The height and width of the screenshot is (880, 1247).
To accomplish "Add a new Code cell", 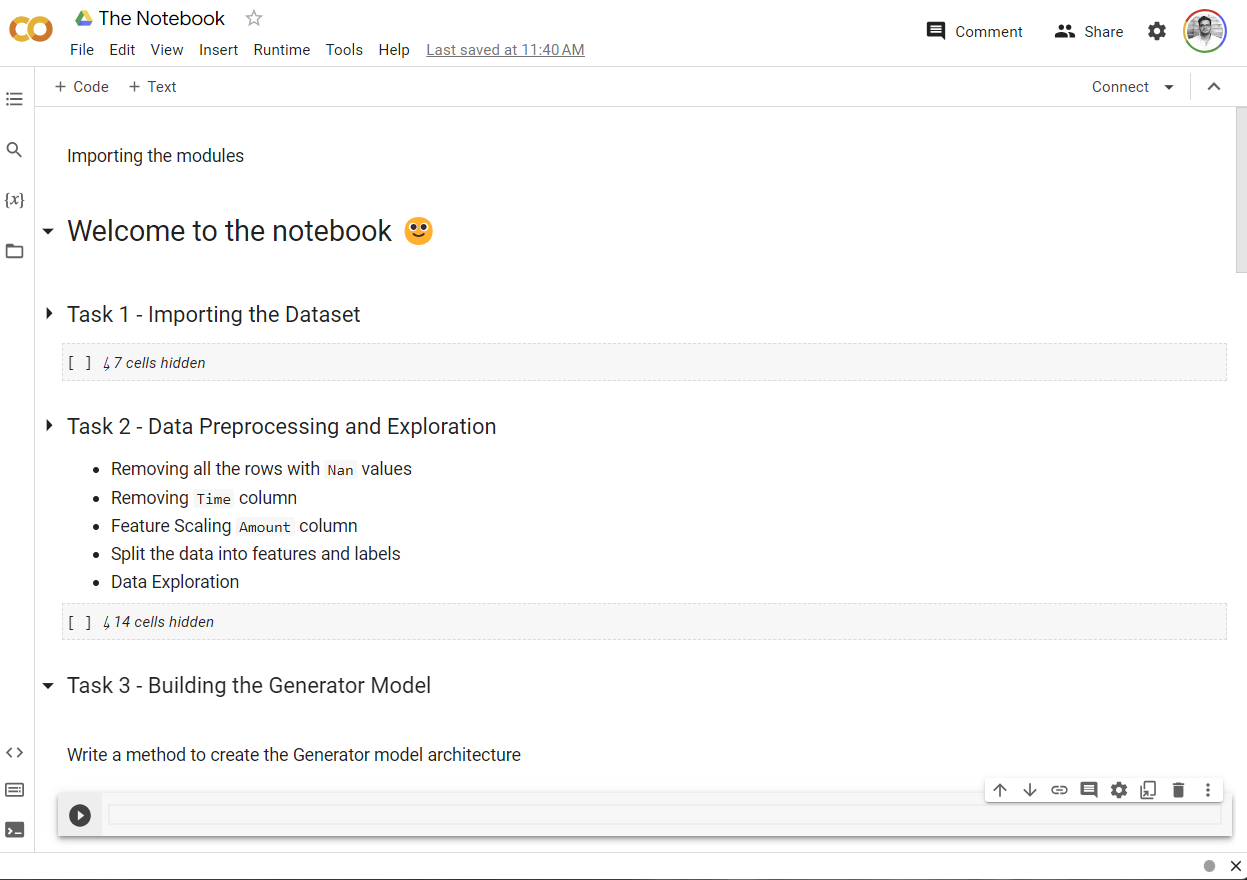I will point(81,87).
